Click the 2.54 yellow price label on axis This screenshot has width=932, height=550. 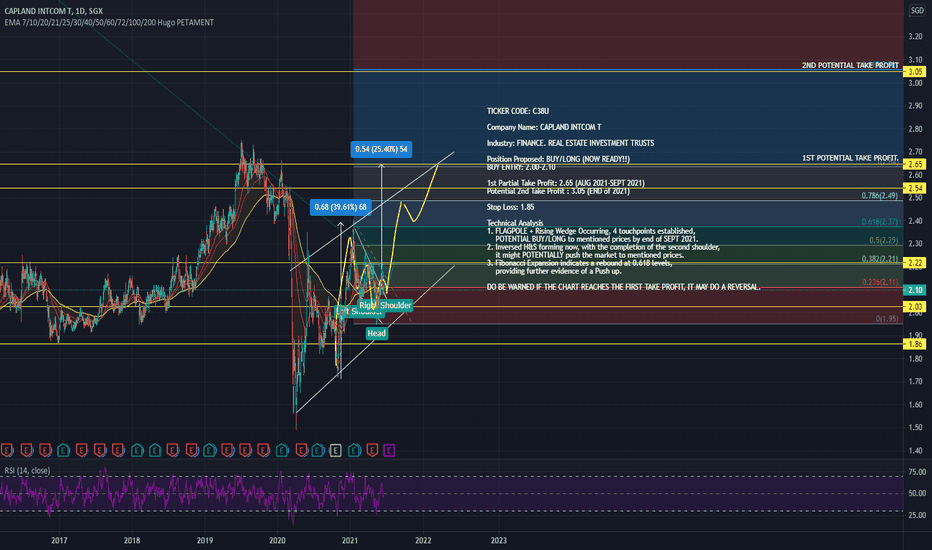click(x=915, y=188)
